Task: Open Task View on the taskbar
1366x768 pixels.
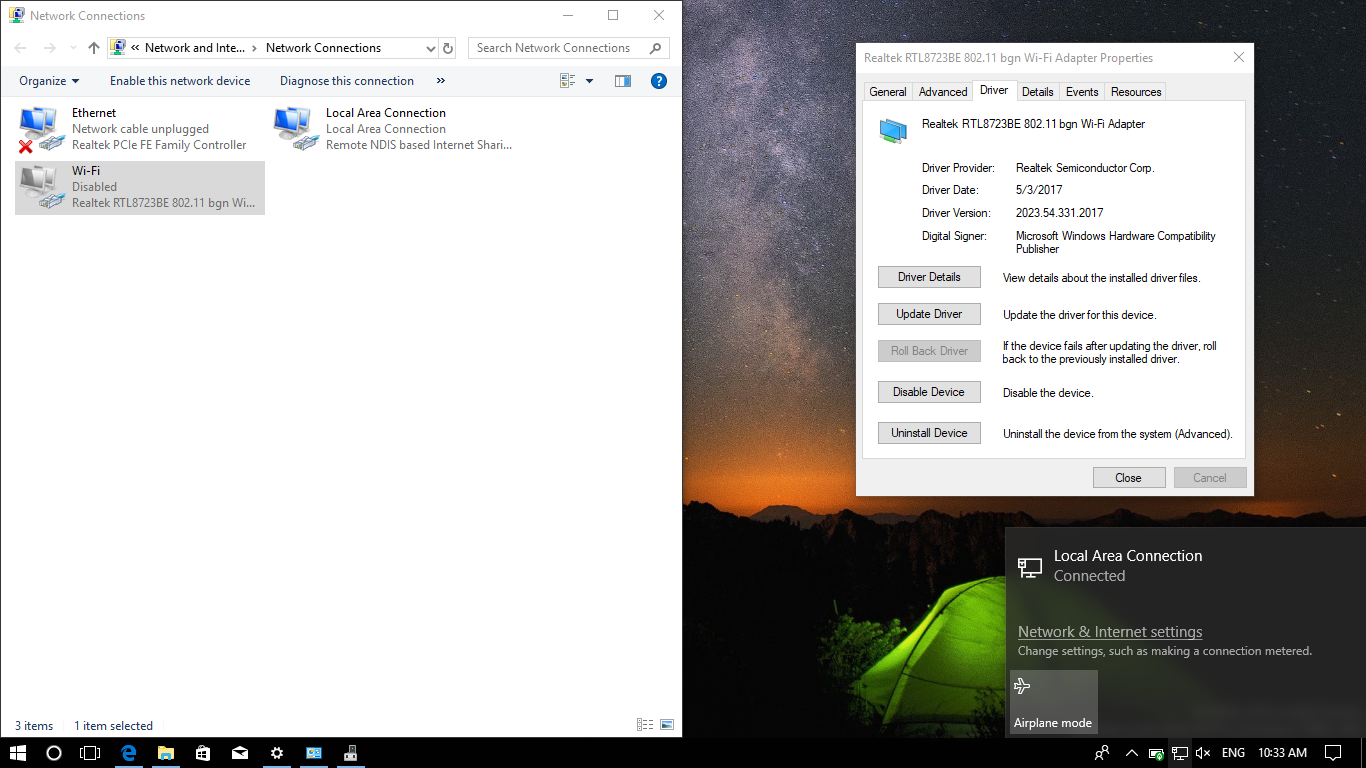Action: point(90,753)
